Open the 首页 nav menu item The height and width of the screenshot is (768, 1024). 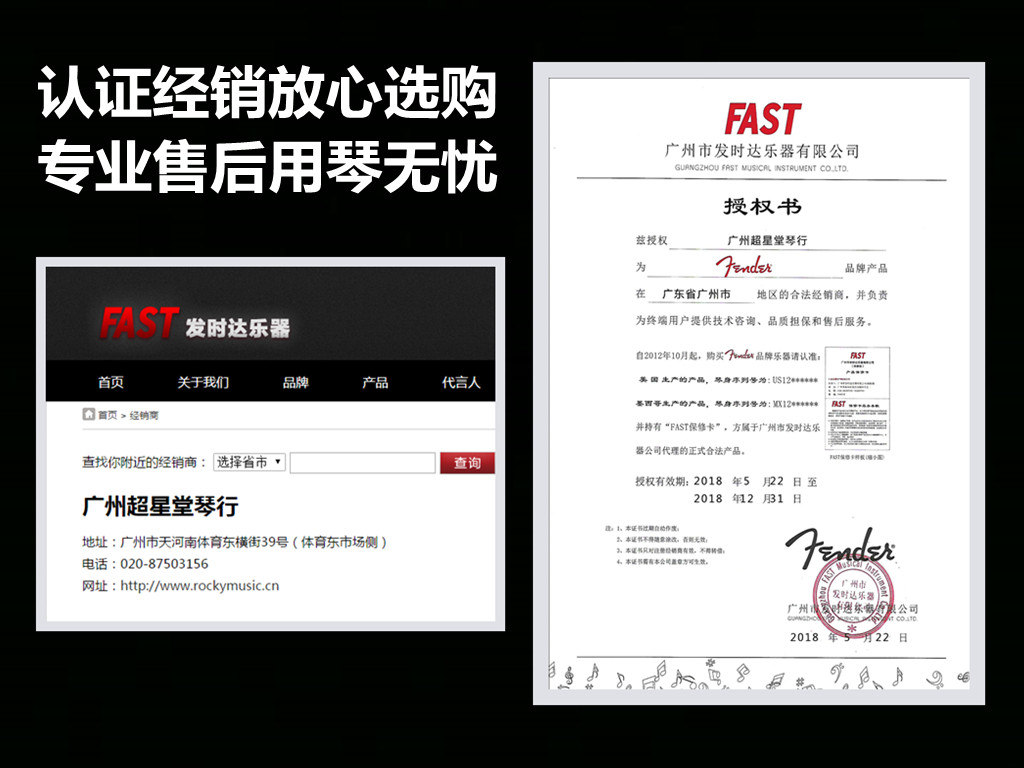point(110,382)
